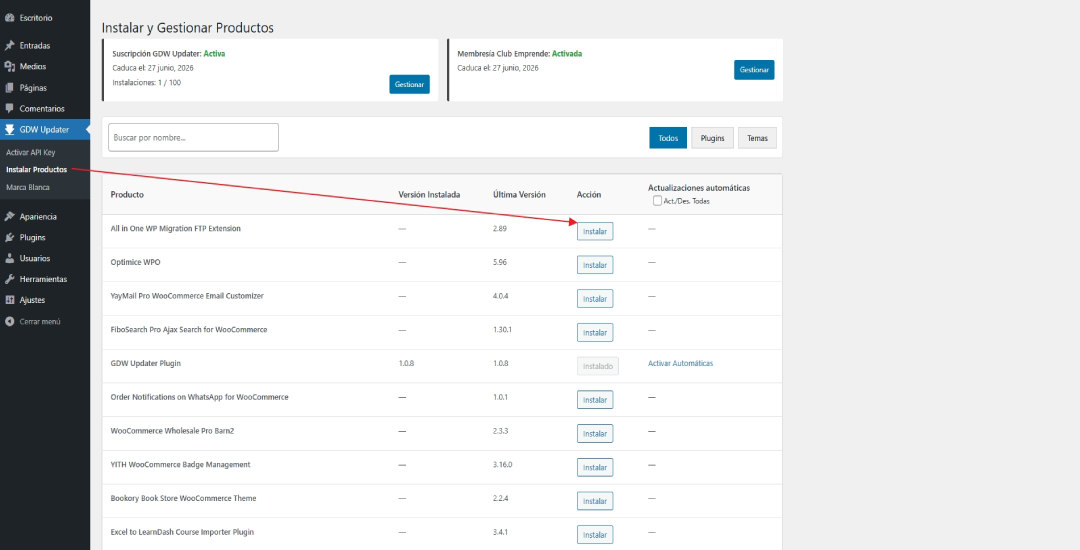Select the Instalar Productos submenu item

tap(37, 169)
